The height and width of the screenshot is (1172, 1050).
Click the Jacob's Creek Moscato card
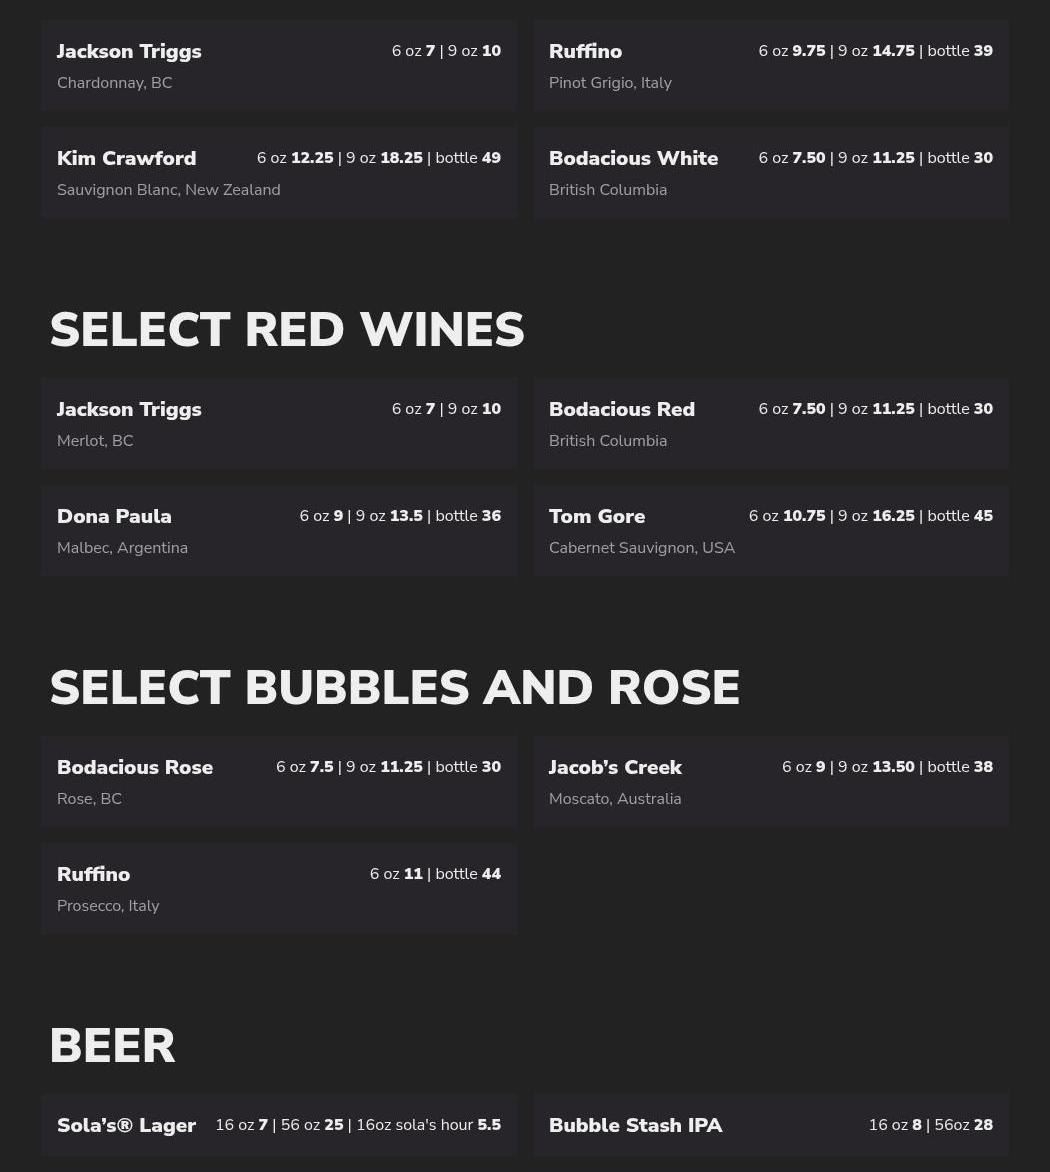coord(770,782)
